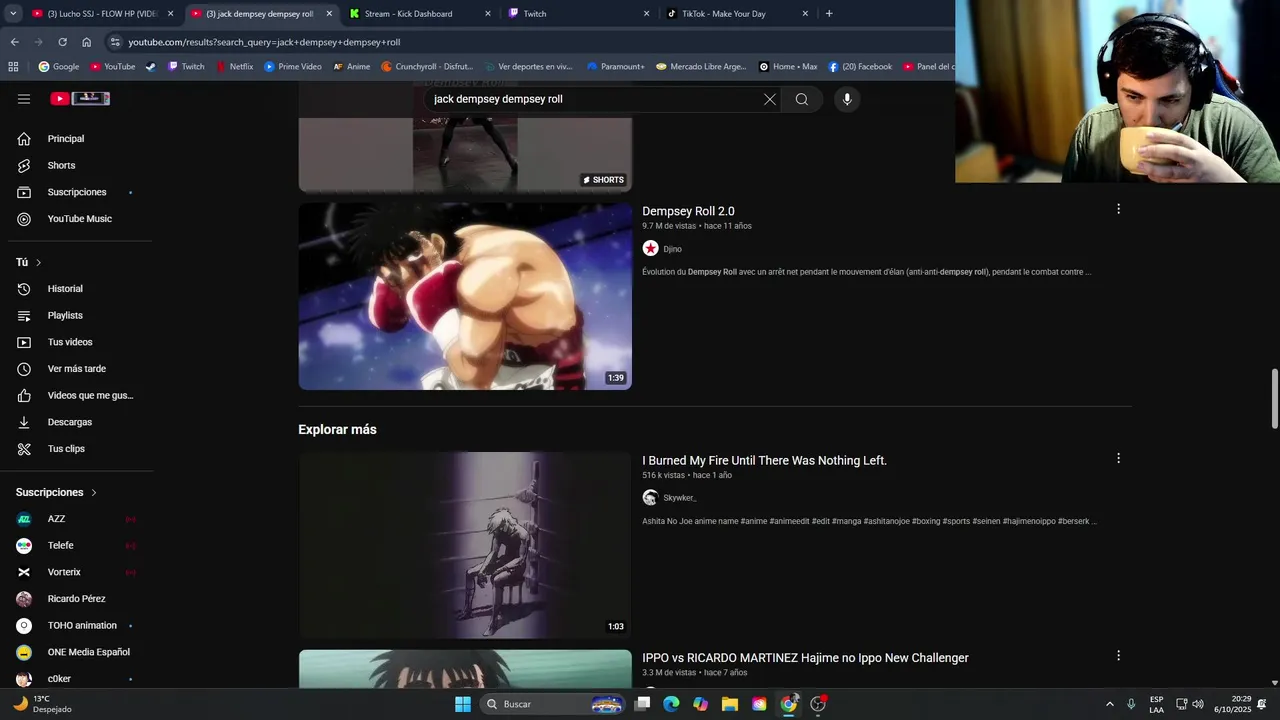Open the YouTube hamburger guide menu
1280x720 pixels.
click(x=24, y=99)
